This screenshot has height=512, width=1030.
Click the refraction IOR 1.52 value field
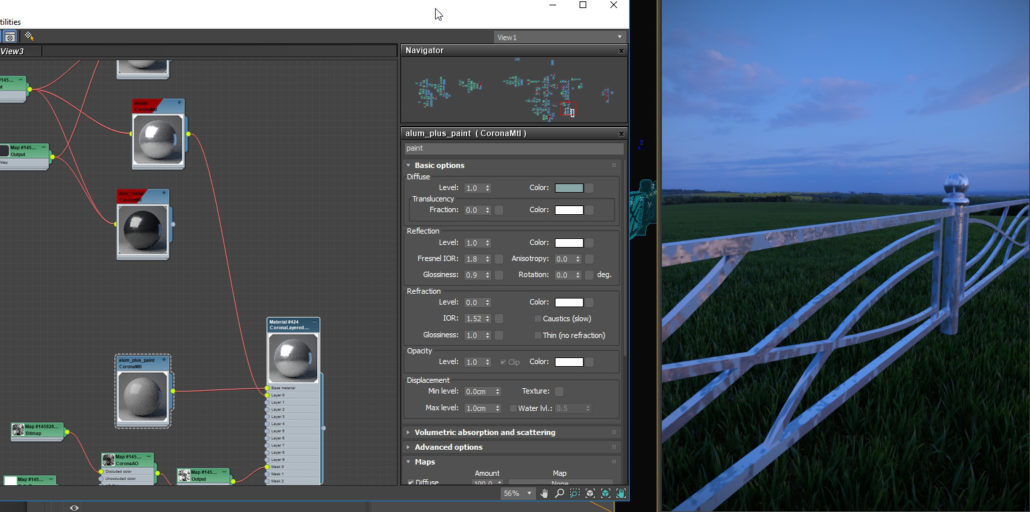474,319
